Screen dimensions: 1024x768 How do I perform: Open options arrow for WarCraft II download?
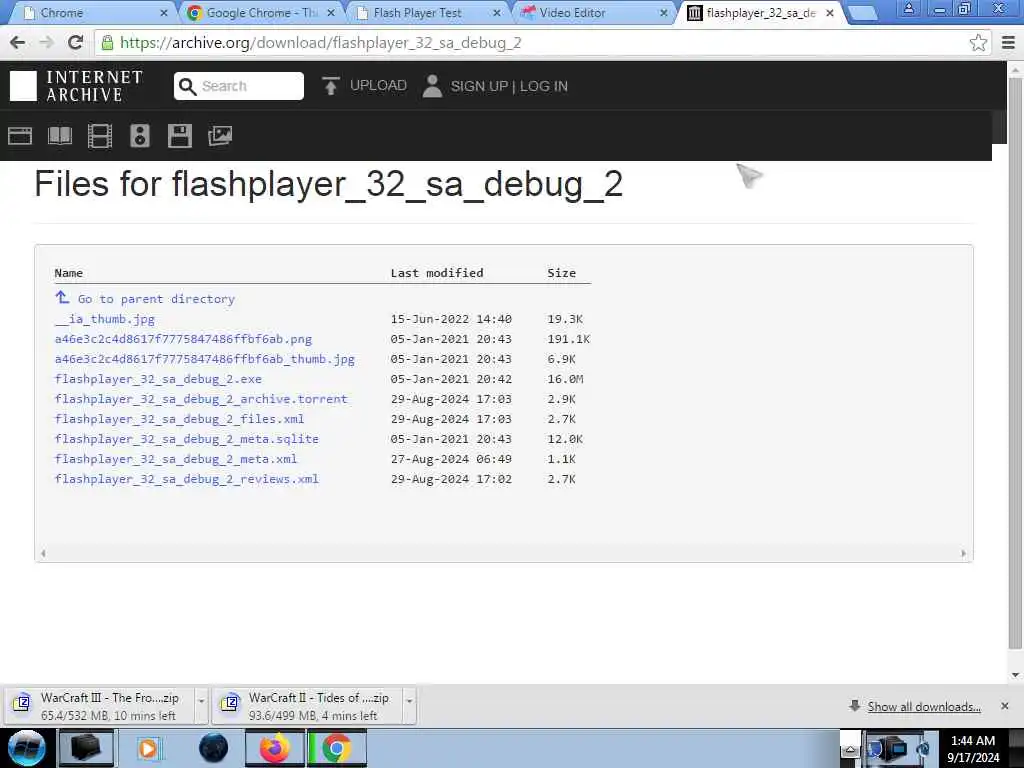pos(409,701)
